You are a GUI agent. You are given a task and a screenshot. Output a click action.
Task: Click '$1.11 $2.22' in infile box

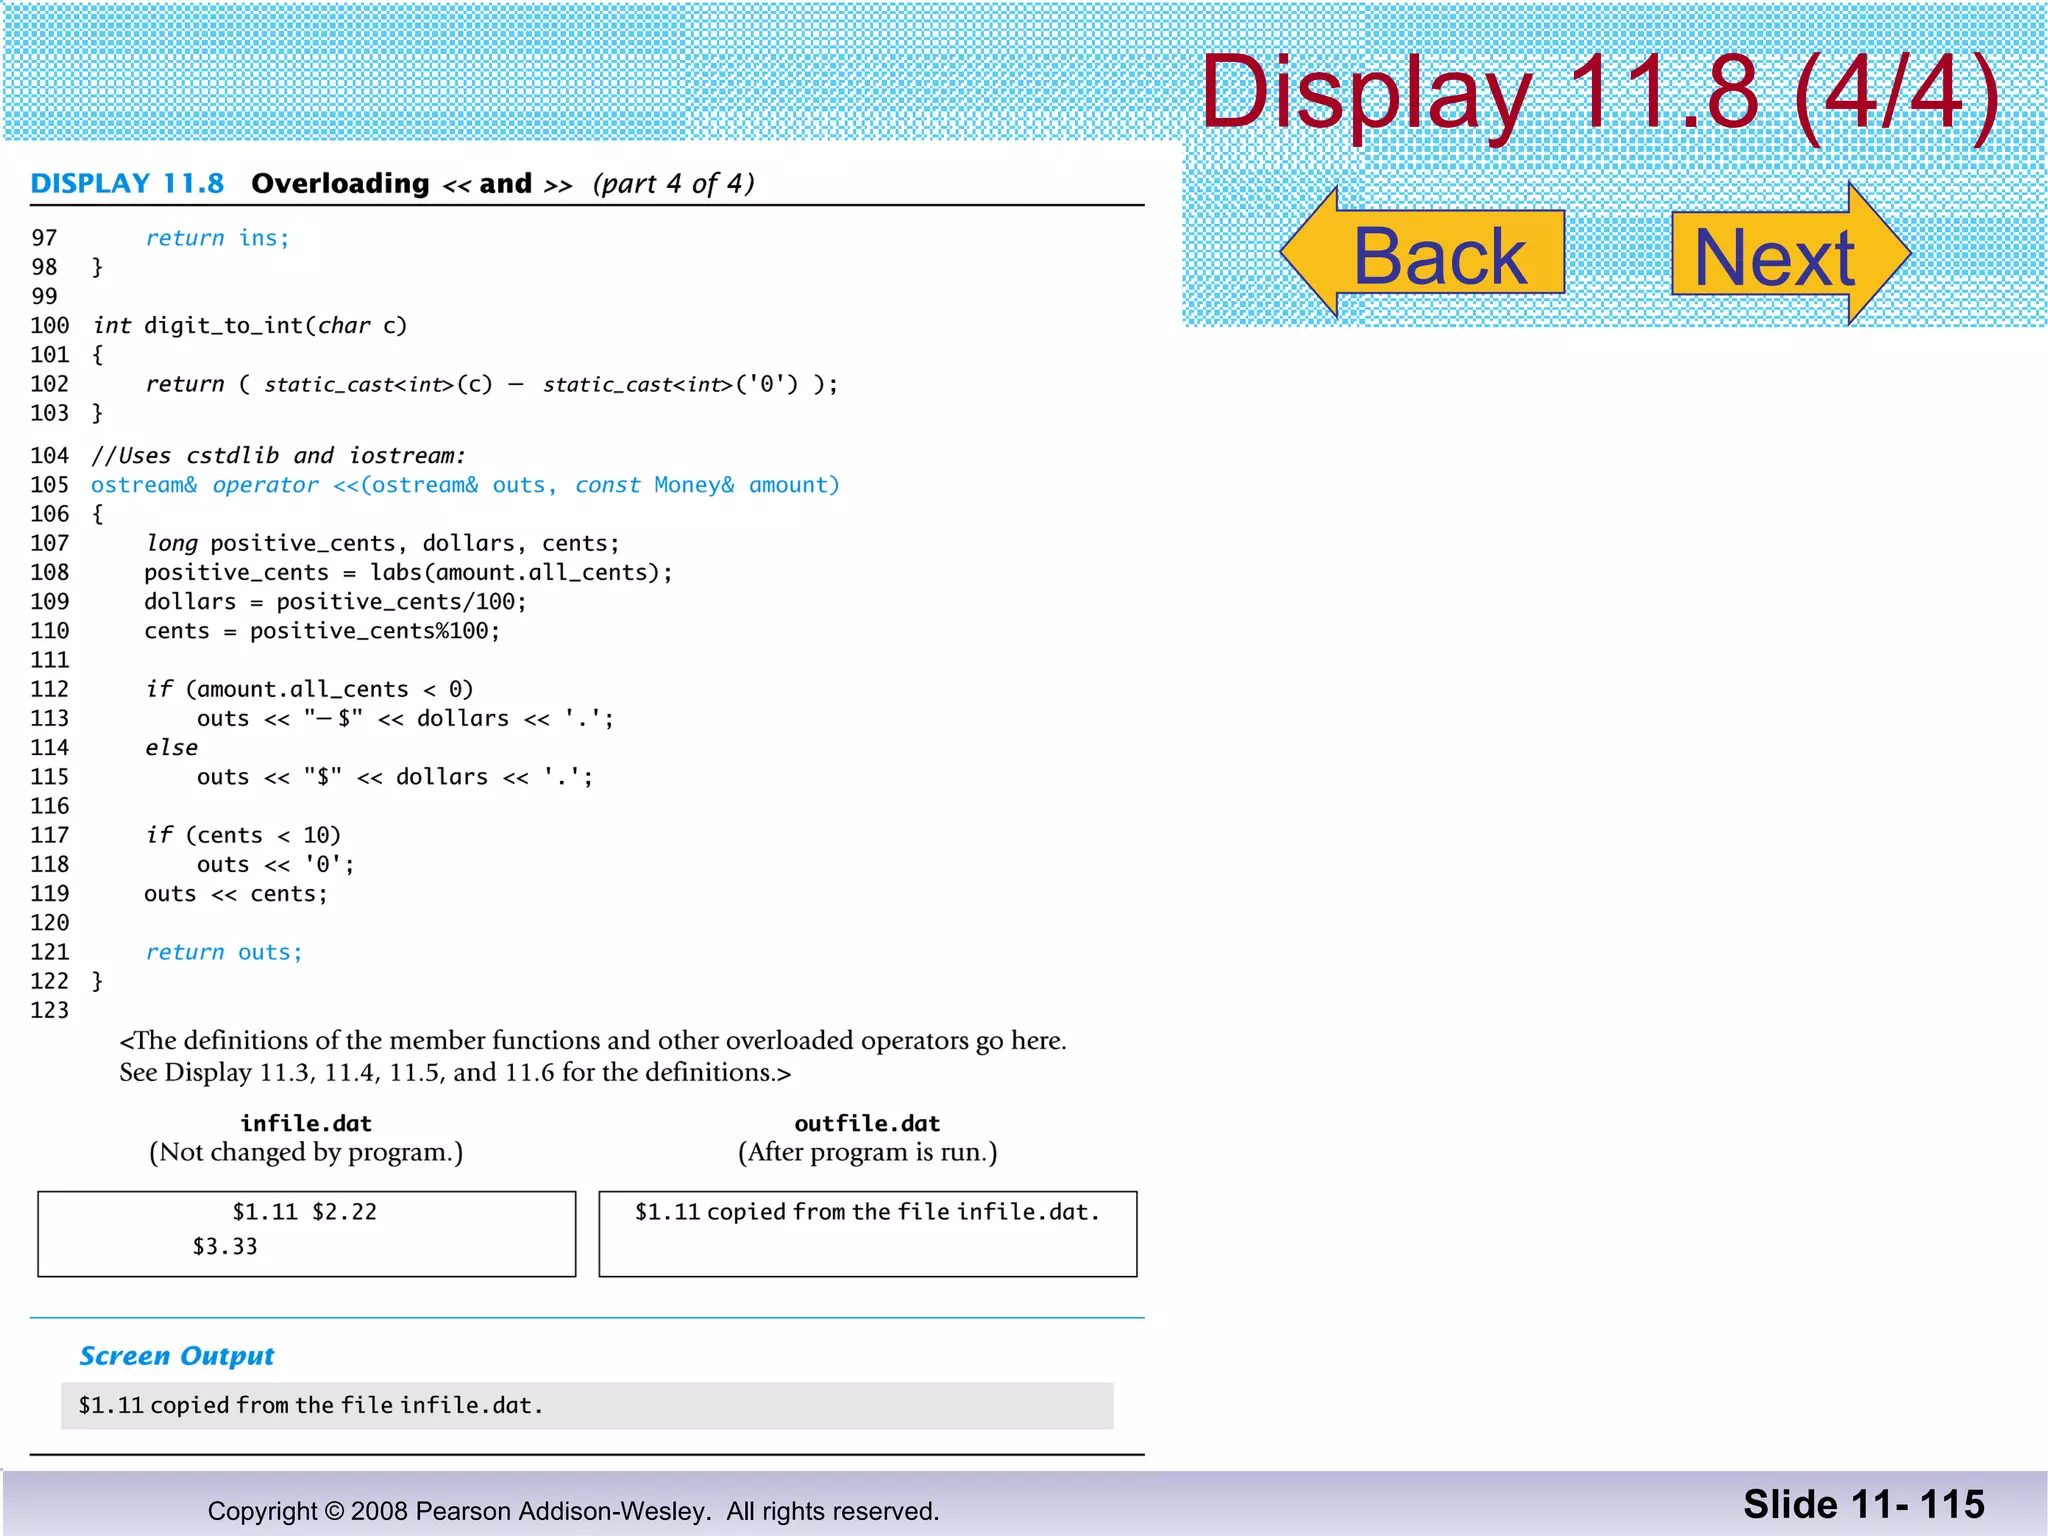click(x=305, y=1212)
